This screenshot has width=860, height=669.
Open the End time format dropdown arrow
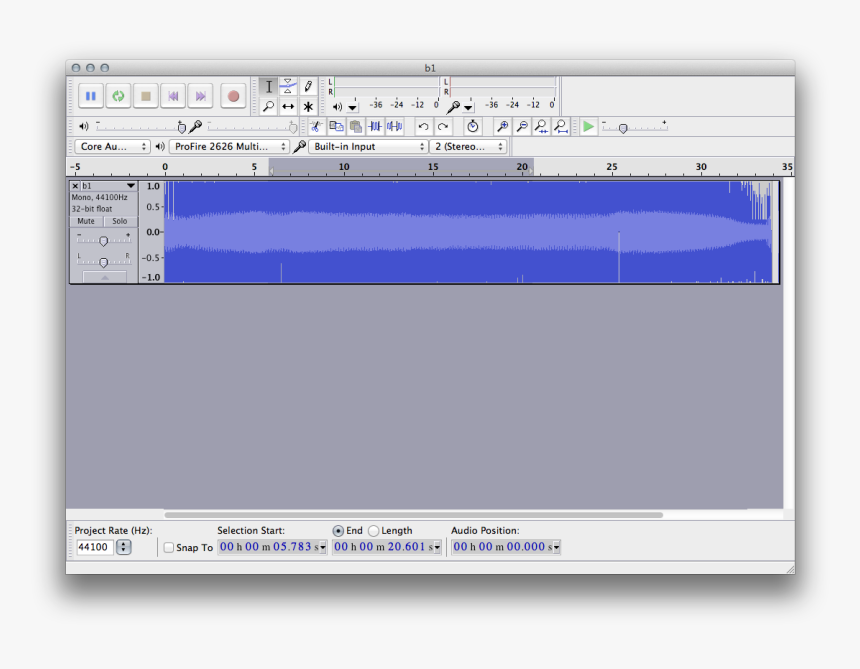(x=438, y=547)
